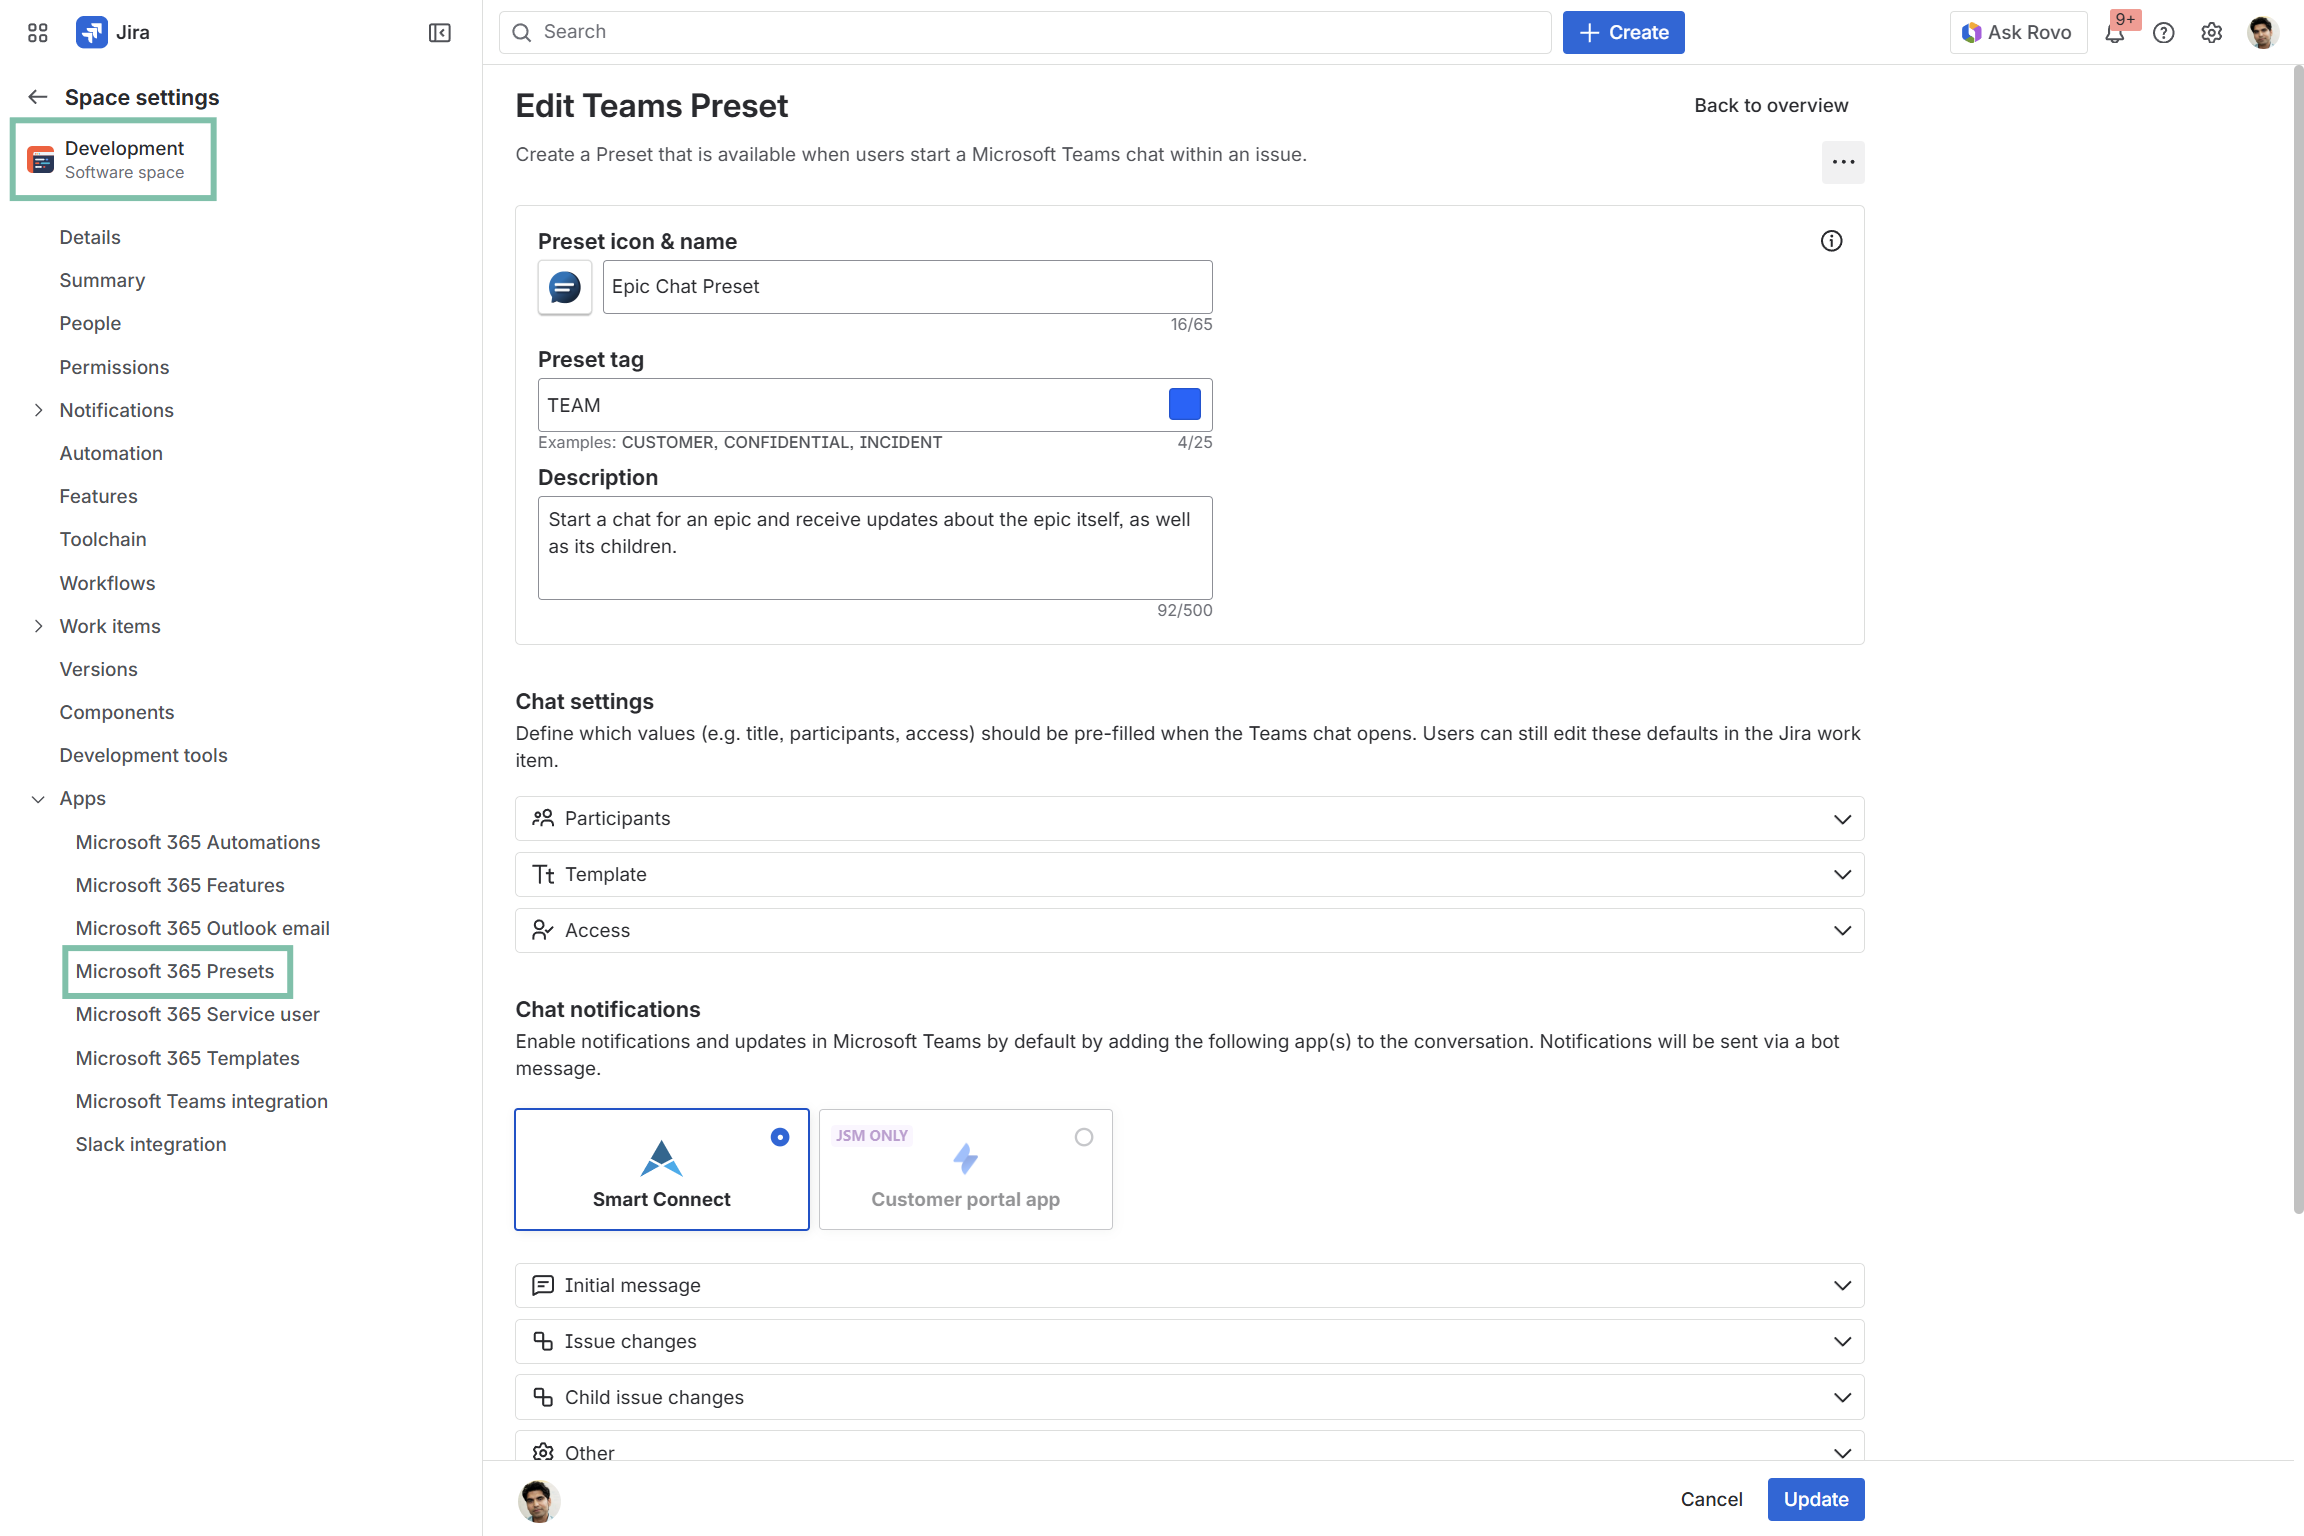Go back using the Space settings arrow
Viewport: 2304px width, 1536px height.
[38, 97]
